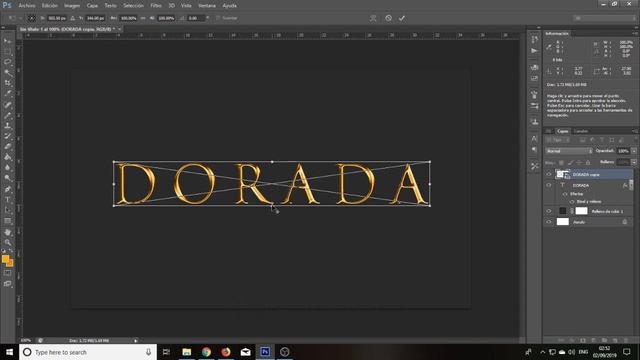Collapse DORADA layer effects arrow
Screen dimensions: 640x360
point(631,185)
